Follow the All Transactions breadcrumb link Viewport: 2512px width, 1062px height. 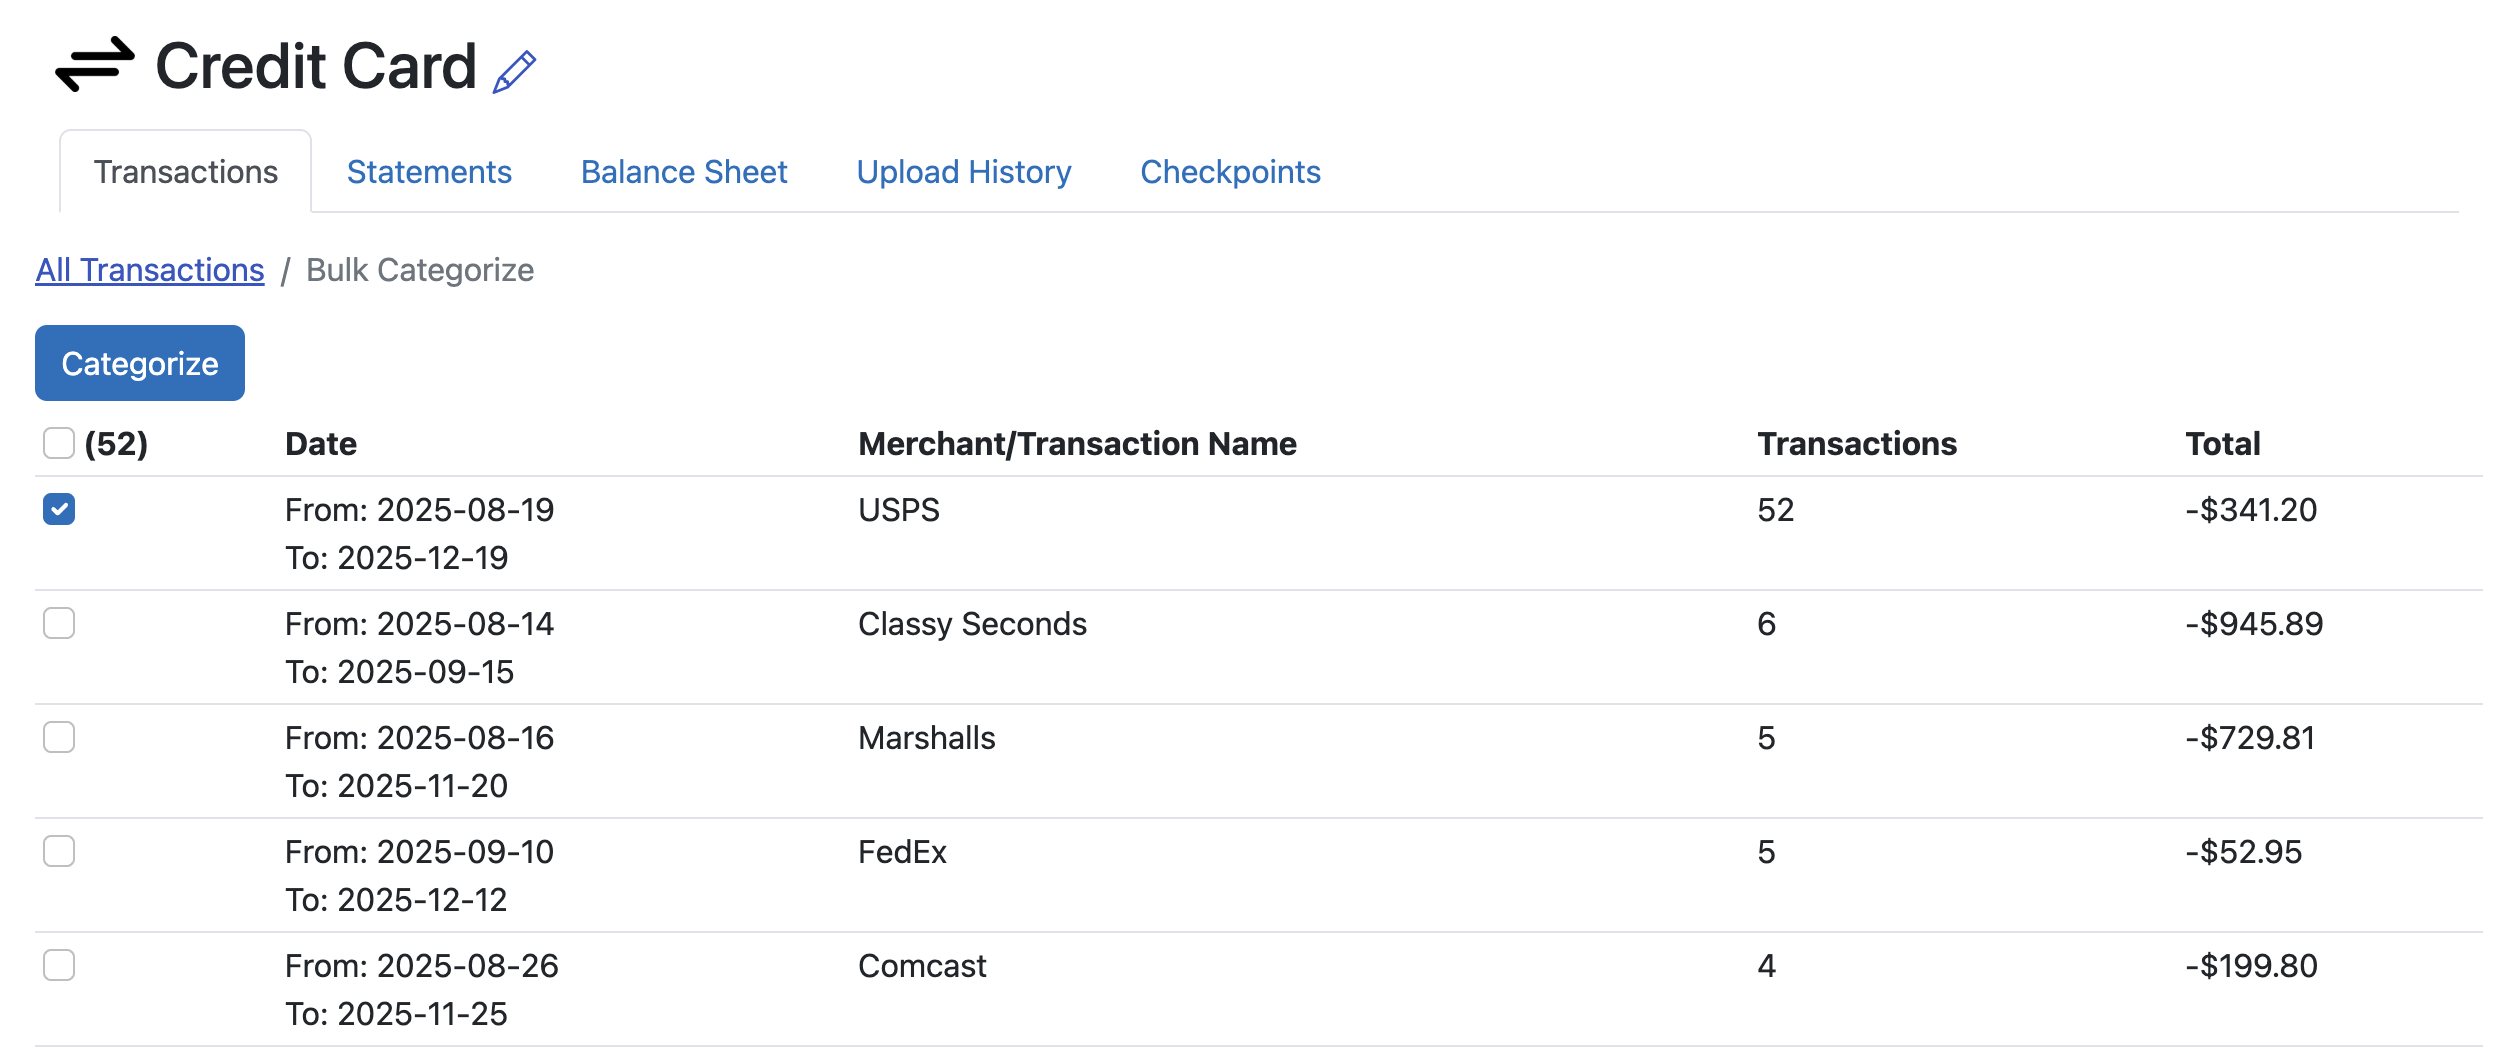[x=150, y=270]
